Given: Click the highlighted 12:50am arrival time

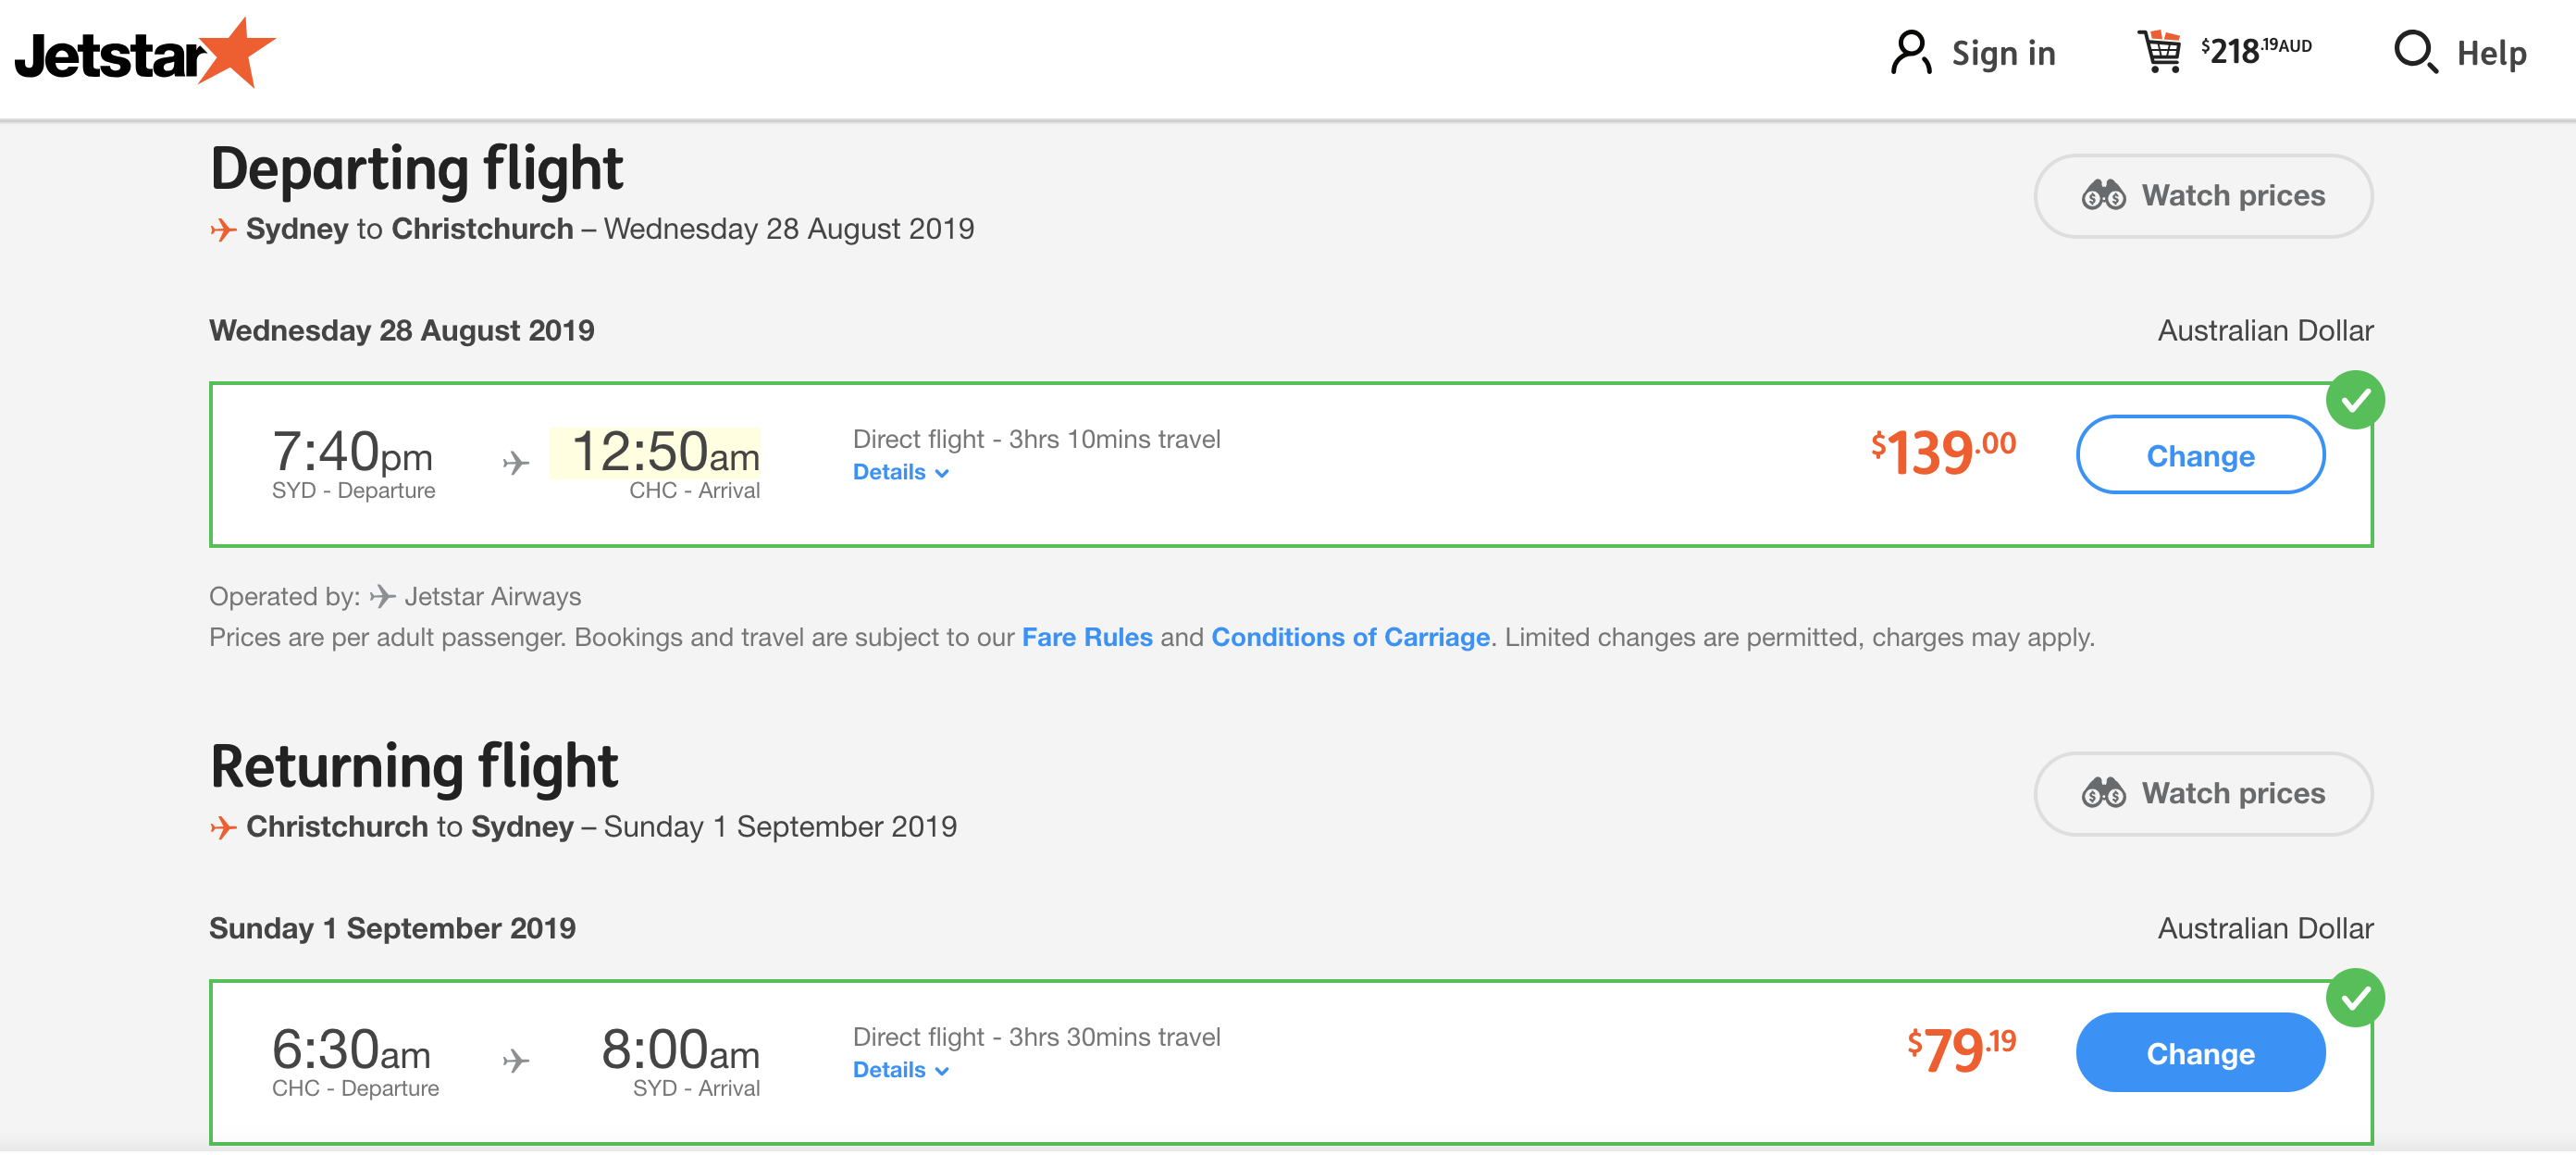Looking at the screenshot, I should (655, 453).
